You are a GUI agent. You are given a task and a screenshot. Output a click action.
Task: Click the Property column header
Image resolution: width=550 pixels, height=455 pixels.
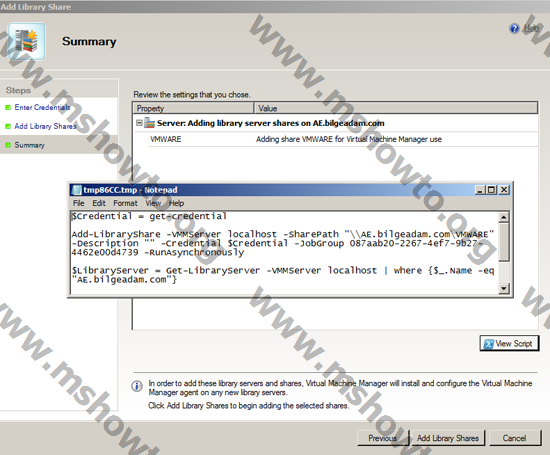[193, 108]
